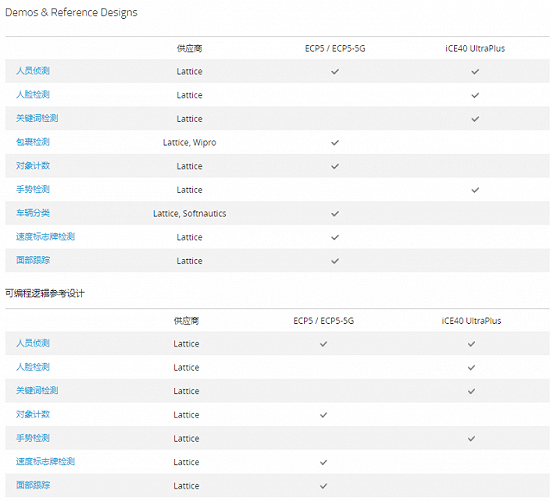This screenshot has height=501, width=550.
Task: Click iCE40 UltraPlus header in reference design table
Action: click(471, 321)
